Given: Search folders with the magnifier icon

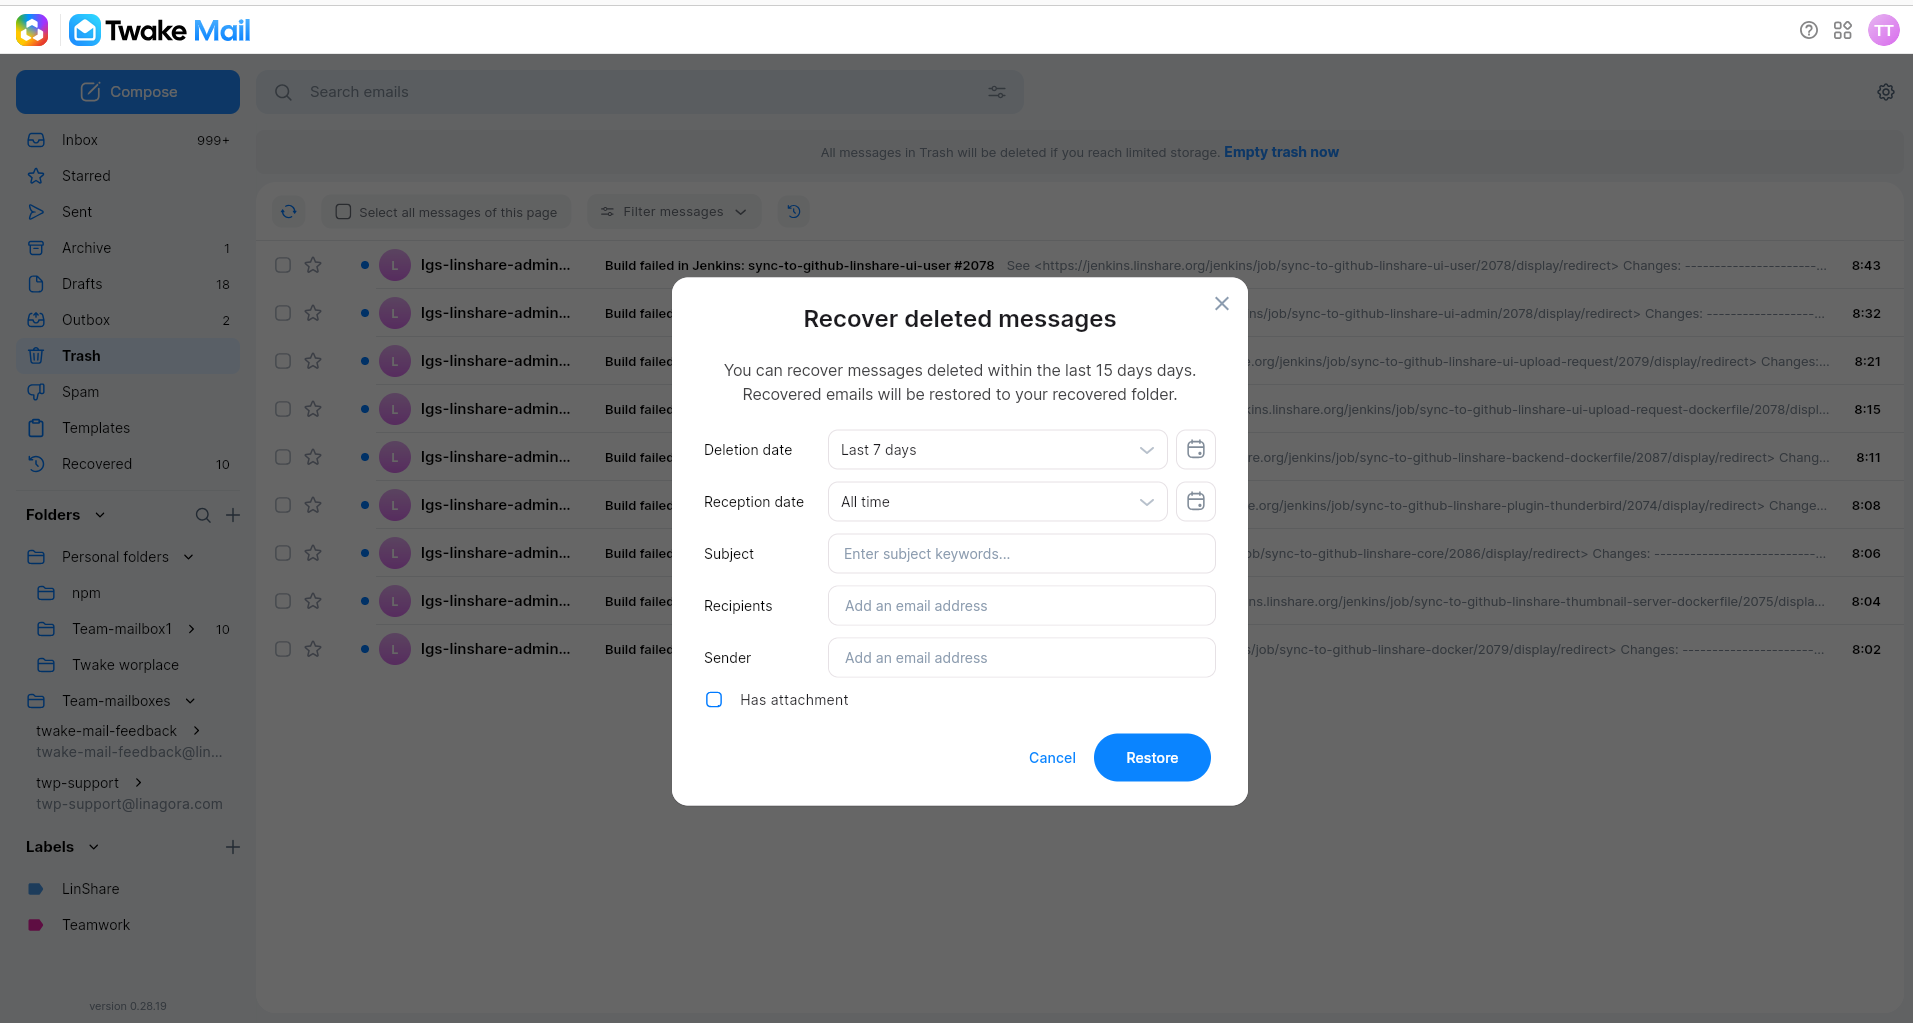Looking at the screenshot, I should point(203,515).
